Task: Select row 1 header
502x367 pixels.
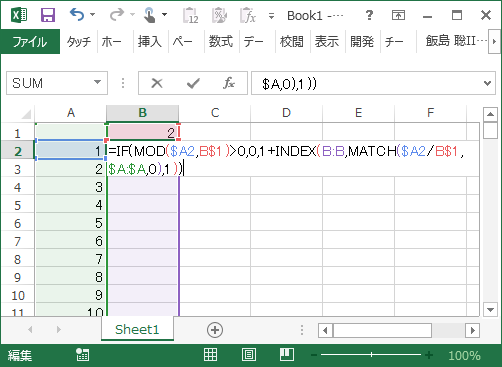Action: click(x=17, y=133)
